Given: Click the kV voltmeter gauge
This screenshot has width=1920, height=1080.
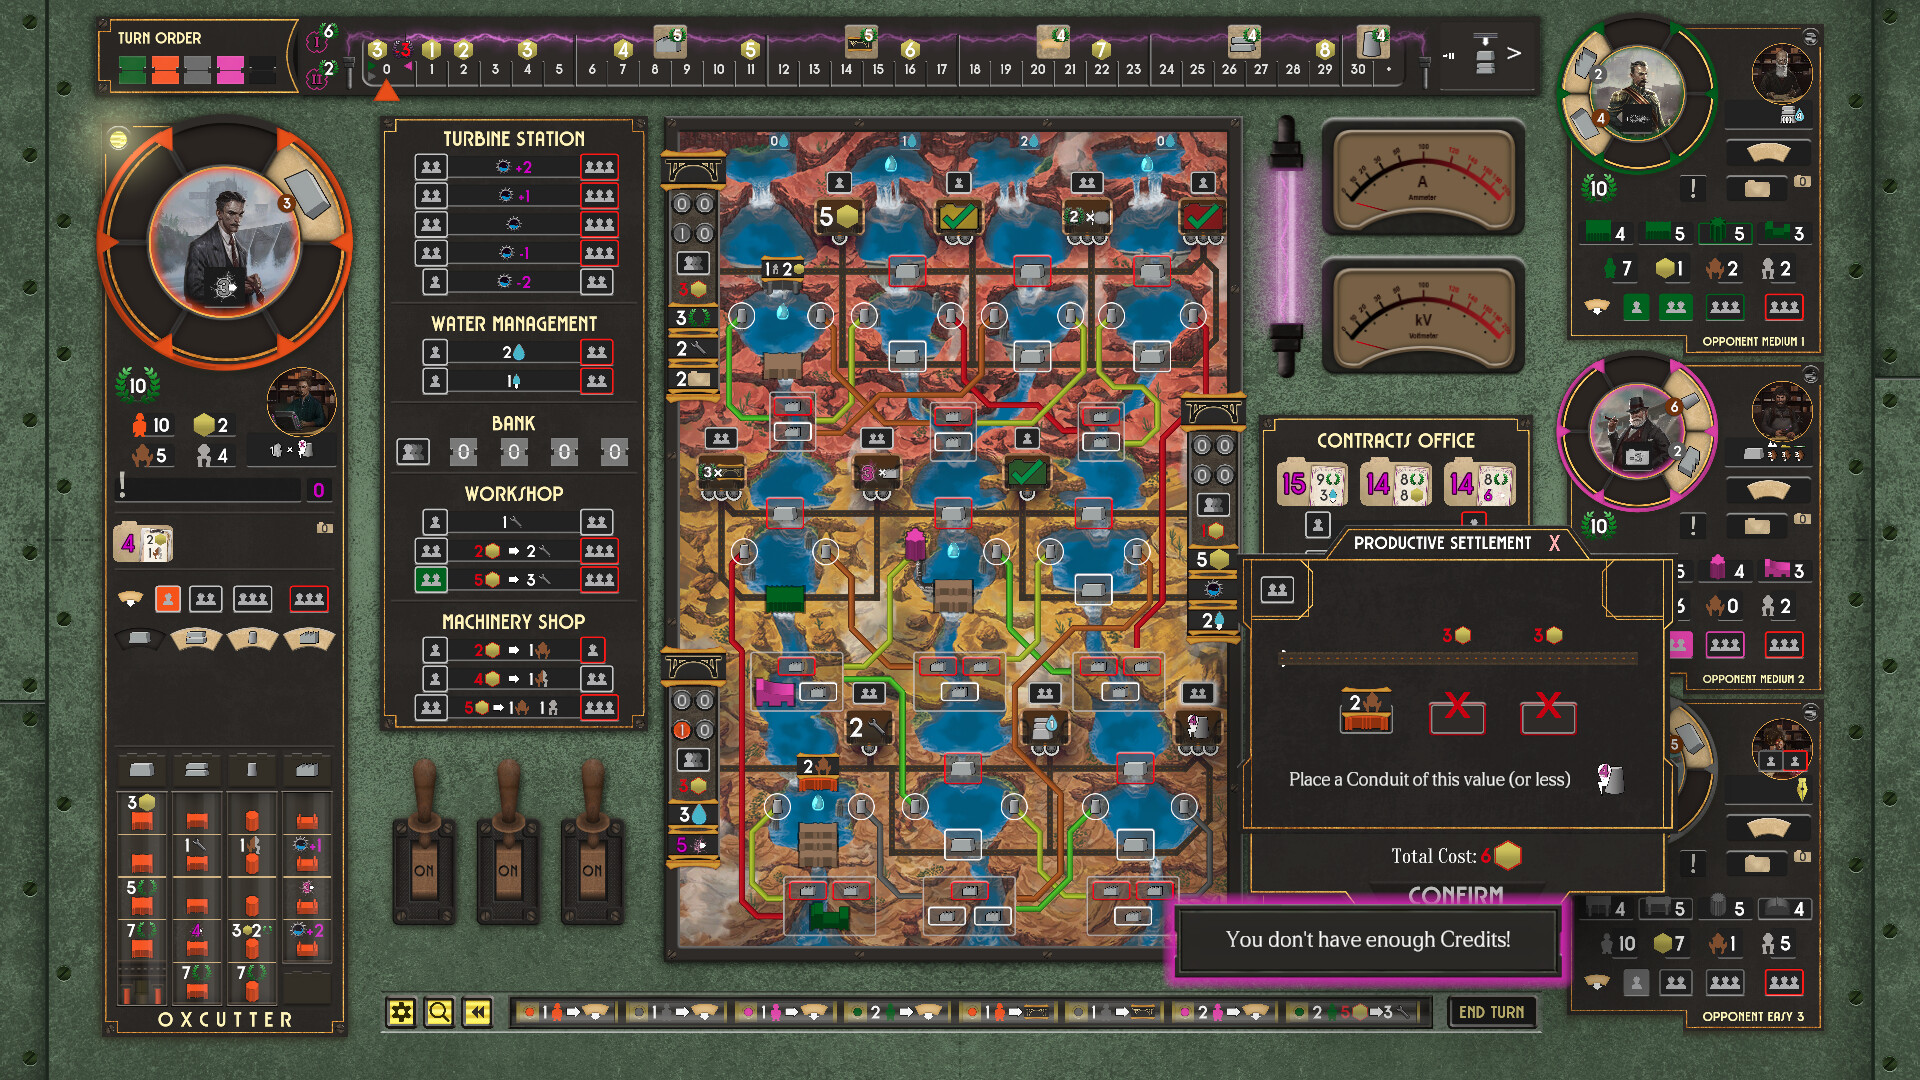Looking at the screenshot, I should point(1422,316).
